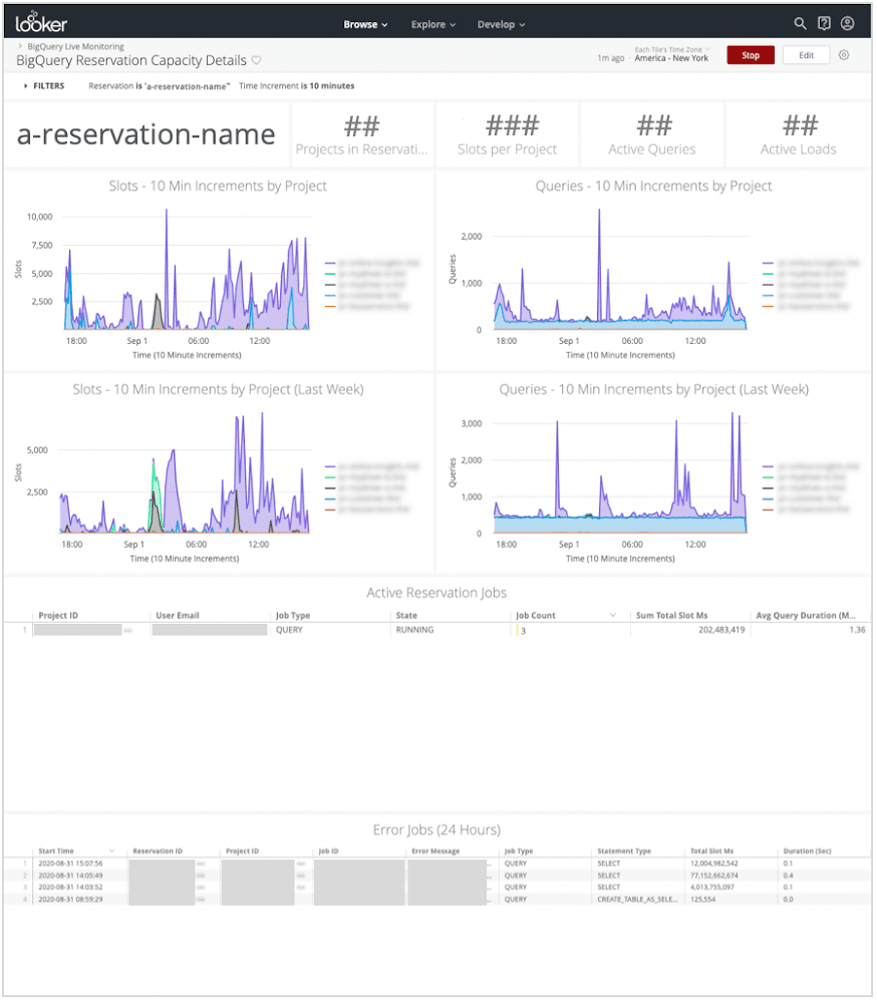
Task: Favorite the dashboard with heart icon
Action: 256,61
